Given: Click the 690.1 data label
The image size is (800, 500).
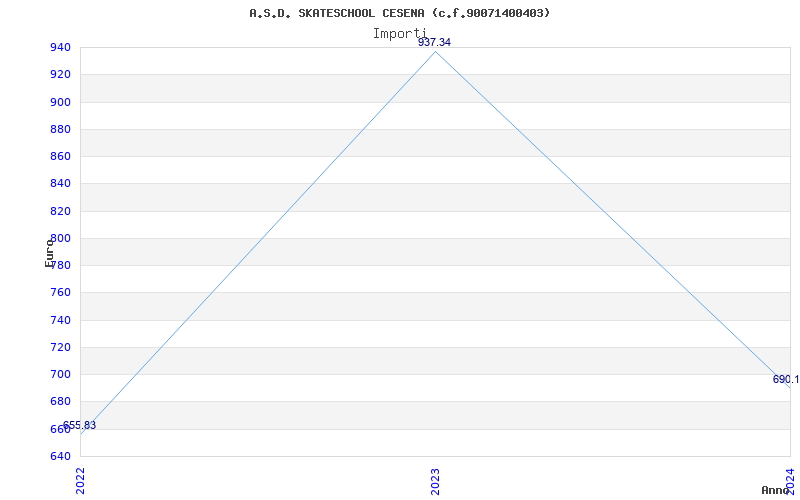Looking at the screenshot, I should 786,379.
